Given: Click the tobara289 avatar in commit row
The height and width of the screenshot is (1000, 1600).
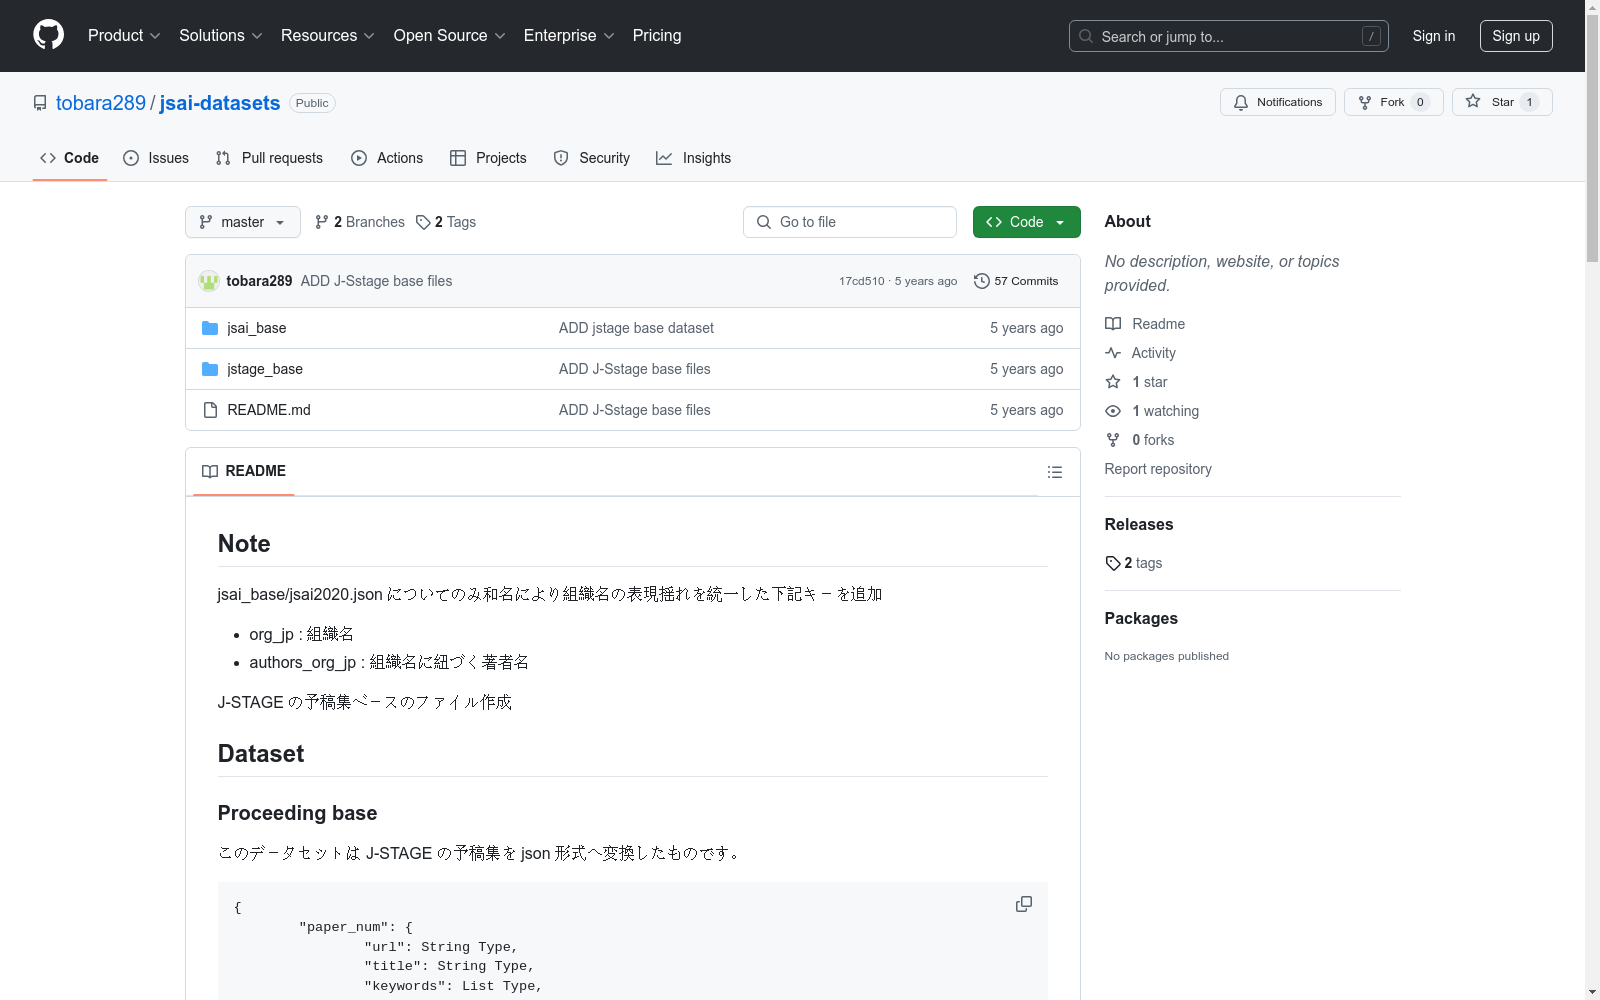Looking at the screenshot, I should 209,281.
